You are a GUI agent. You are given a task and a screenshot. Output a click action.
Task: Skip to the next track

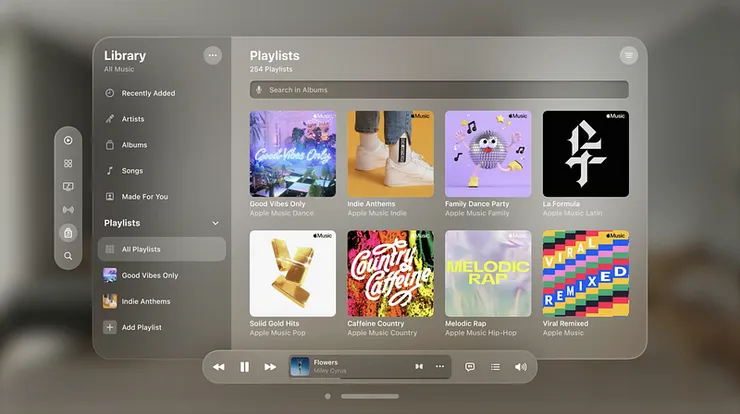tap(270, 367)
